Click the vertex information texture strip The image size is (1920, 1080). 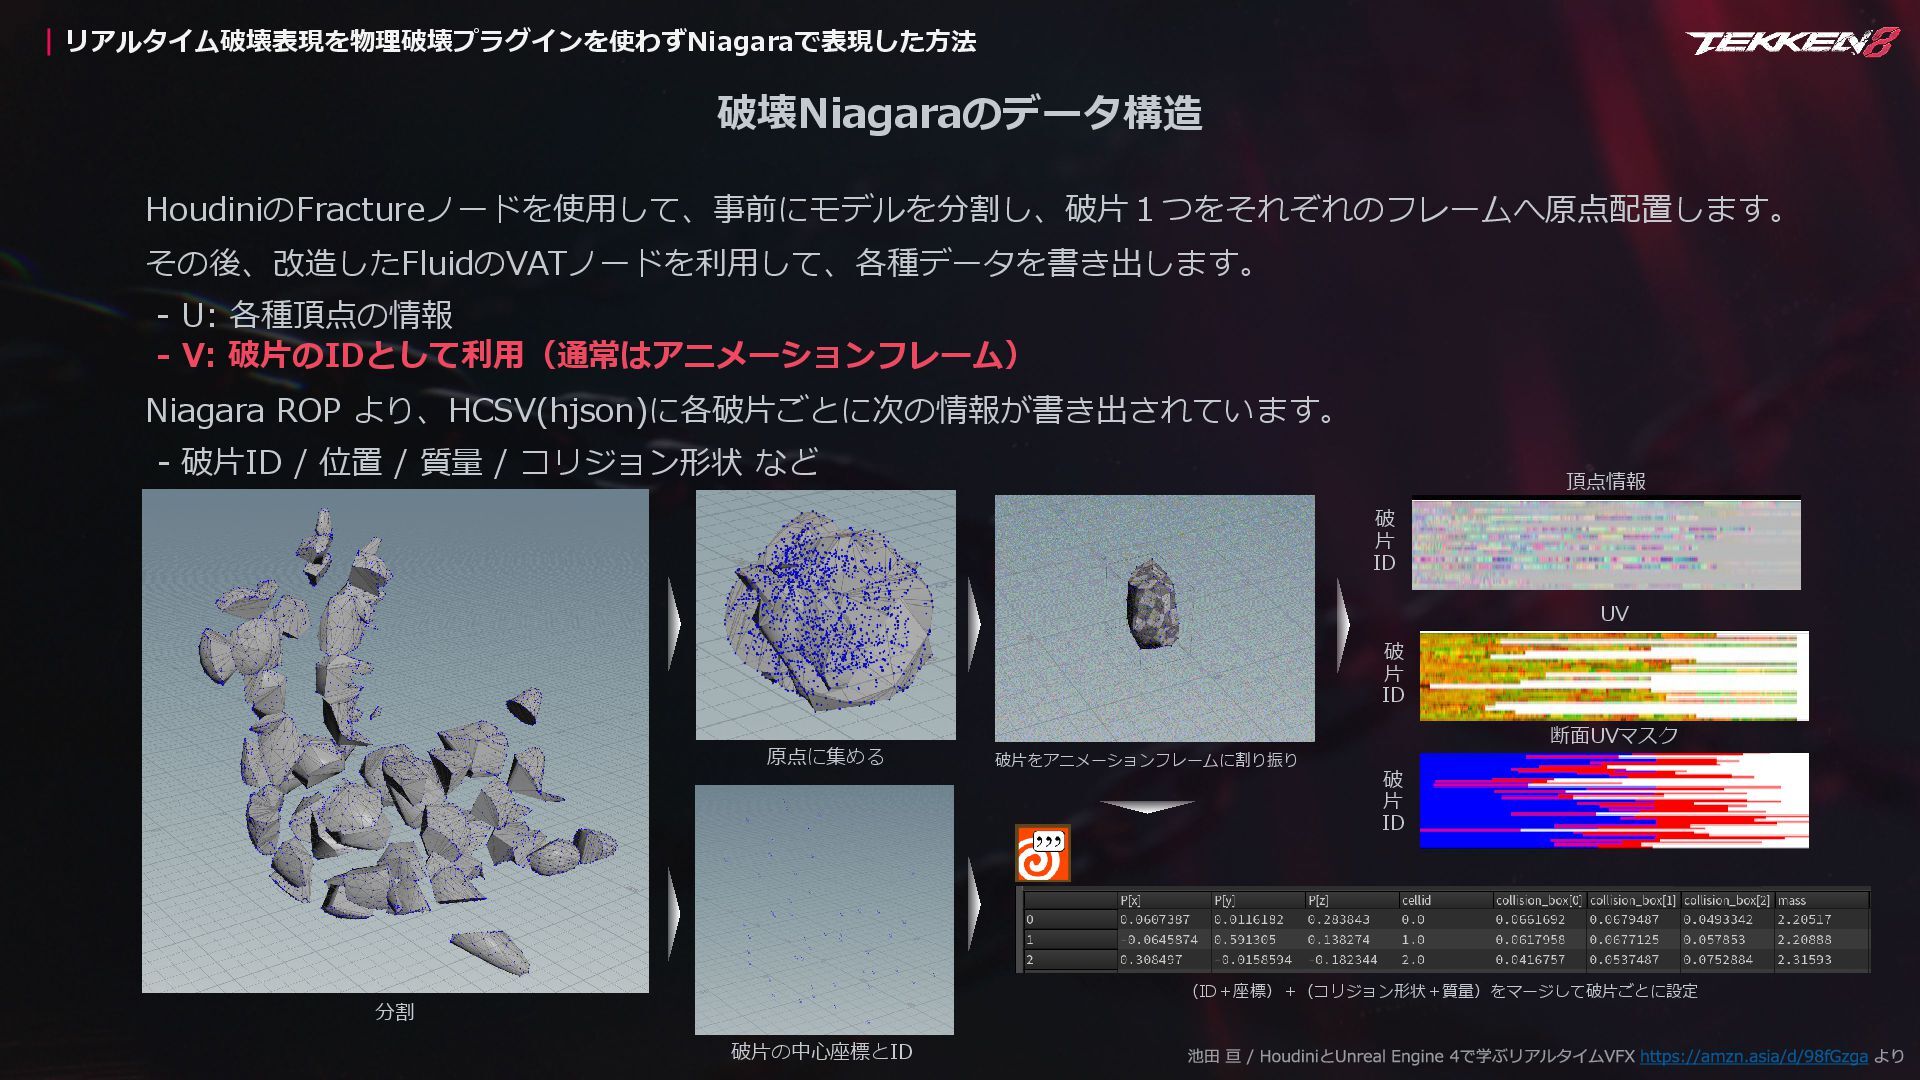click(1605, 545)
